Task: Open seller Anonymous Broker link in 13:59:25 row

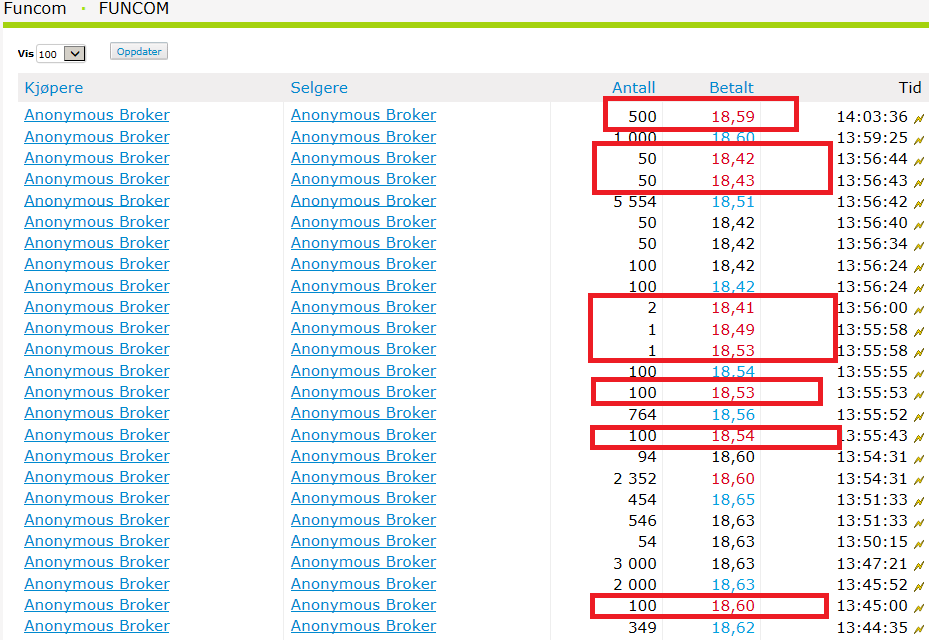Action: 363,137
